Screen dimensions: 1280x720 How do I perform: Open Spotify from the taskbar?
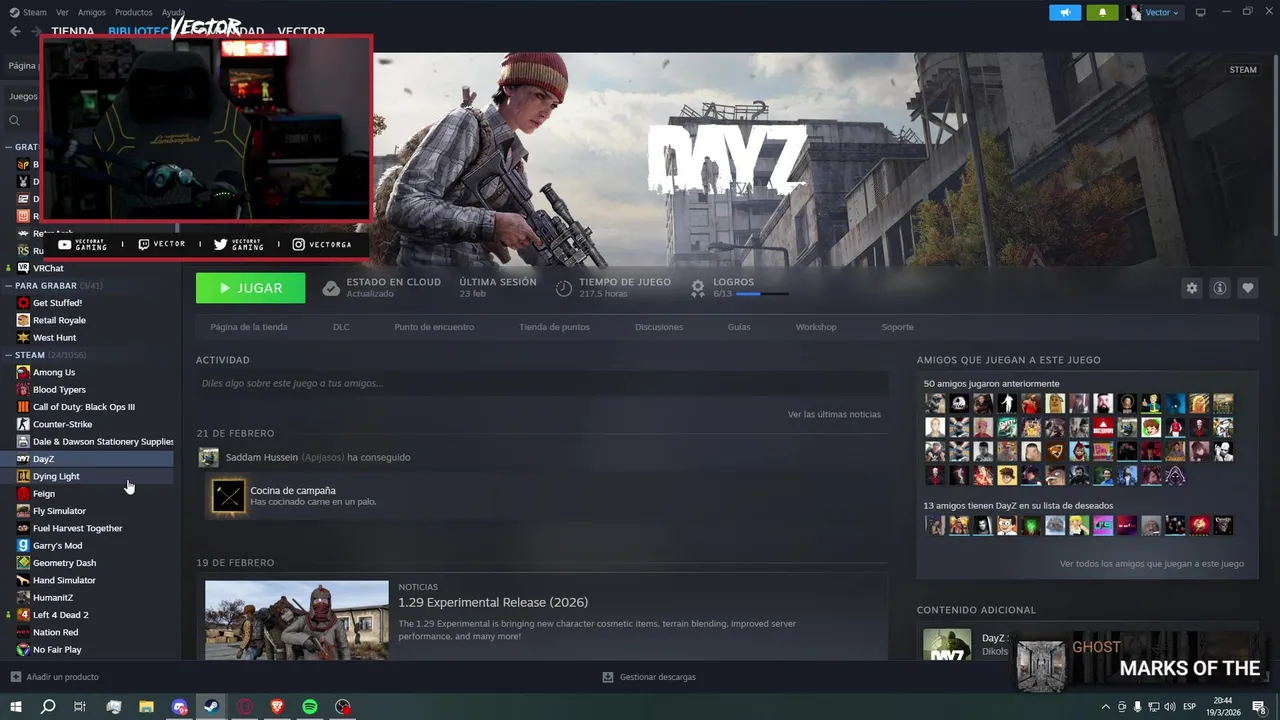point(310,707)
